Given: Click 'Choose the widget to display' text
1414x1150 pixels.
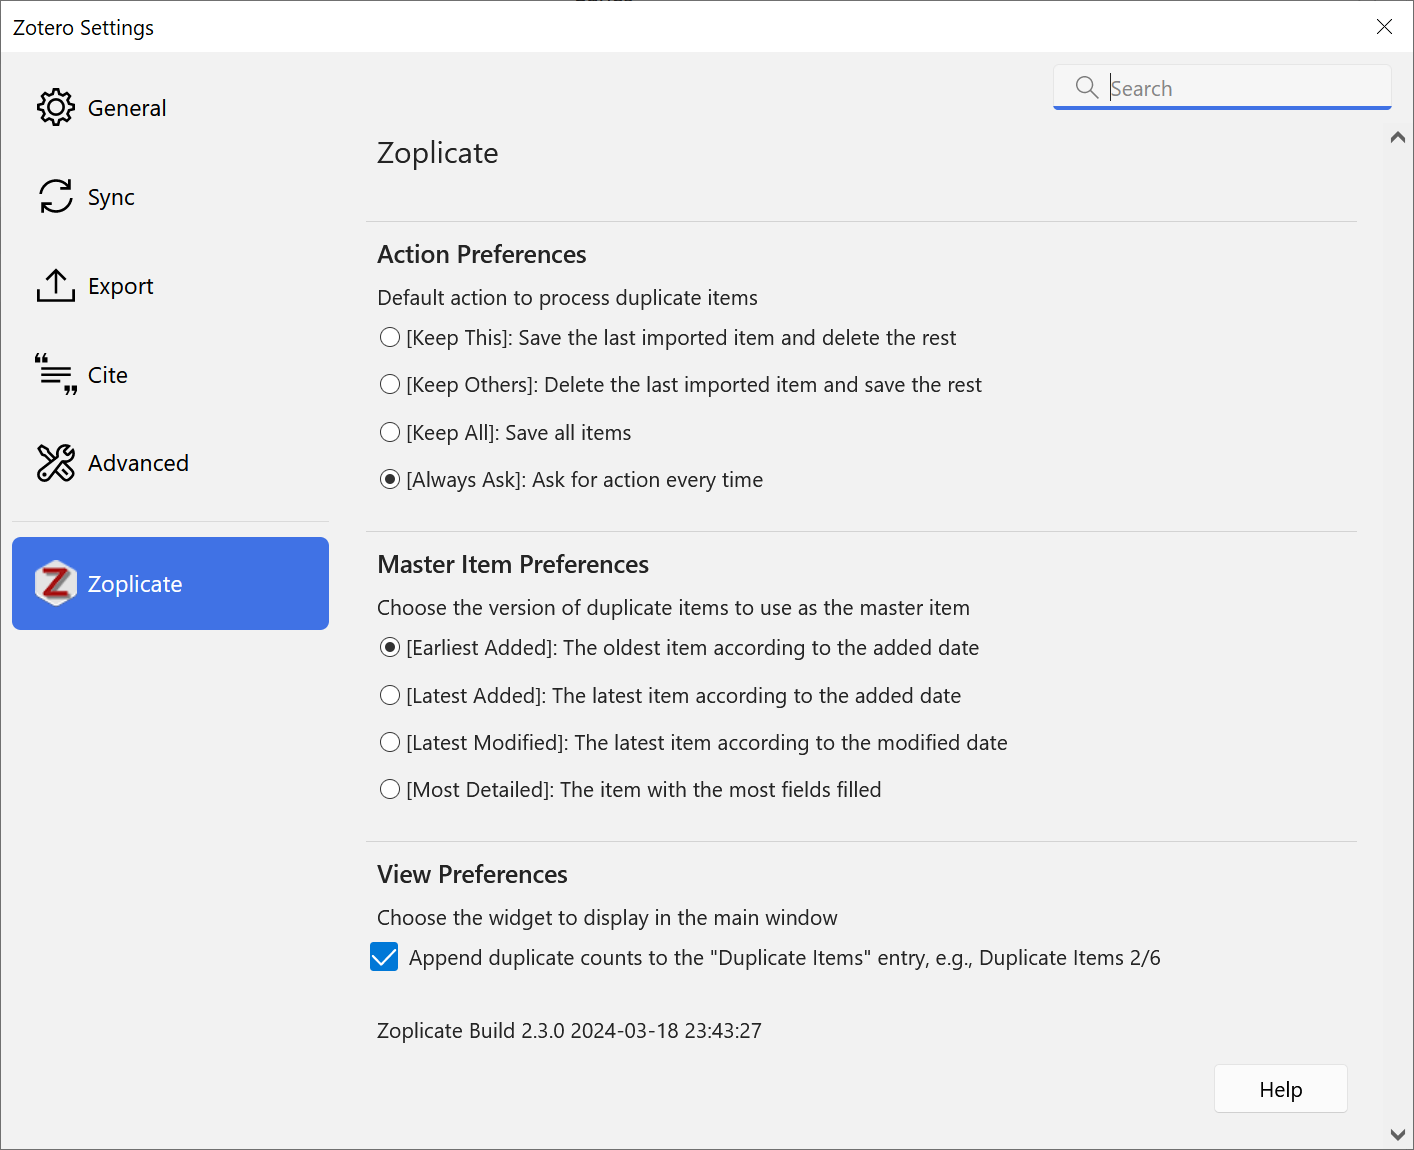Looking at the screenshot, I should pos(607,917).
